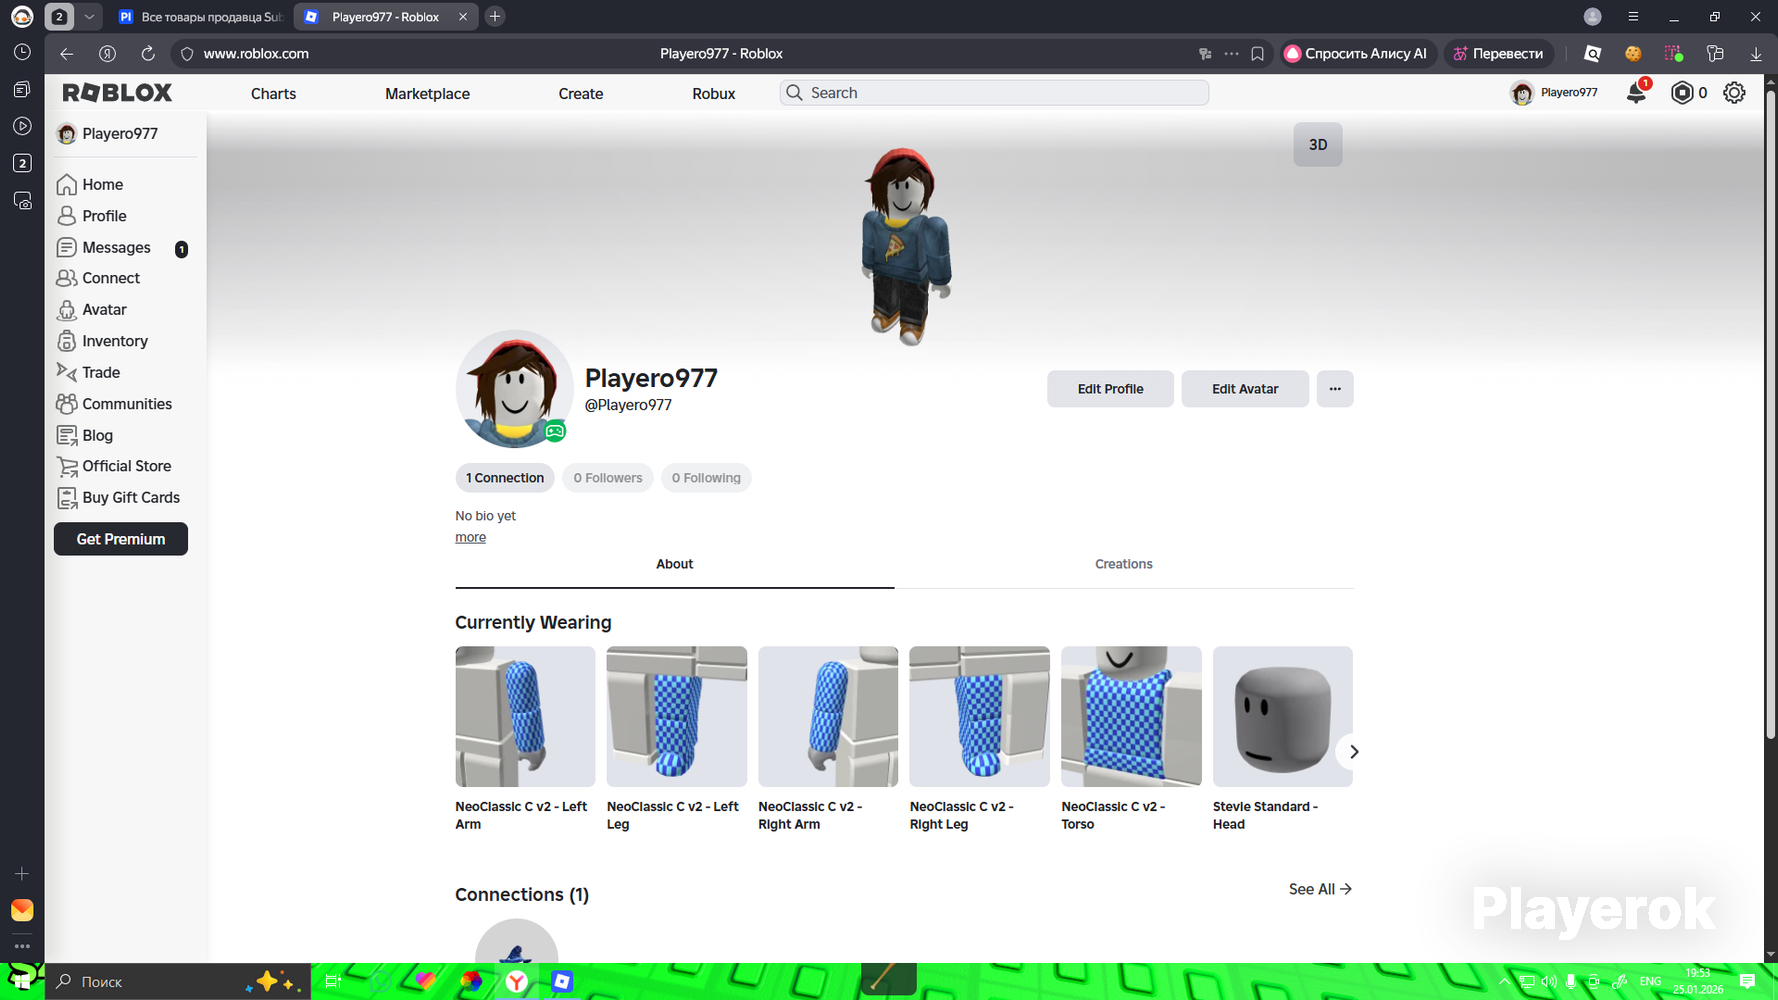Screen dimensions: 1778x1000
Task: Open NeoClassic C v2 - Torso item
Action: pyautogui.click(x=1131, y=739)
